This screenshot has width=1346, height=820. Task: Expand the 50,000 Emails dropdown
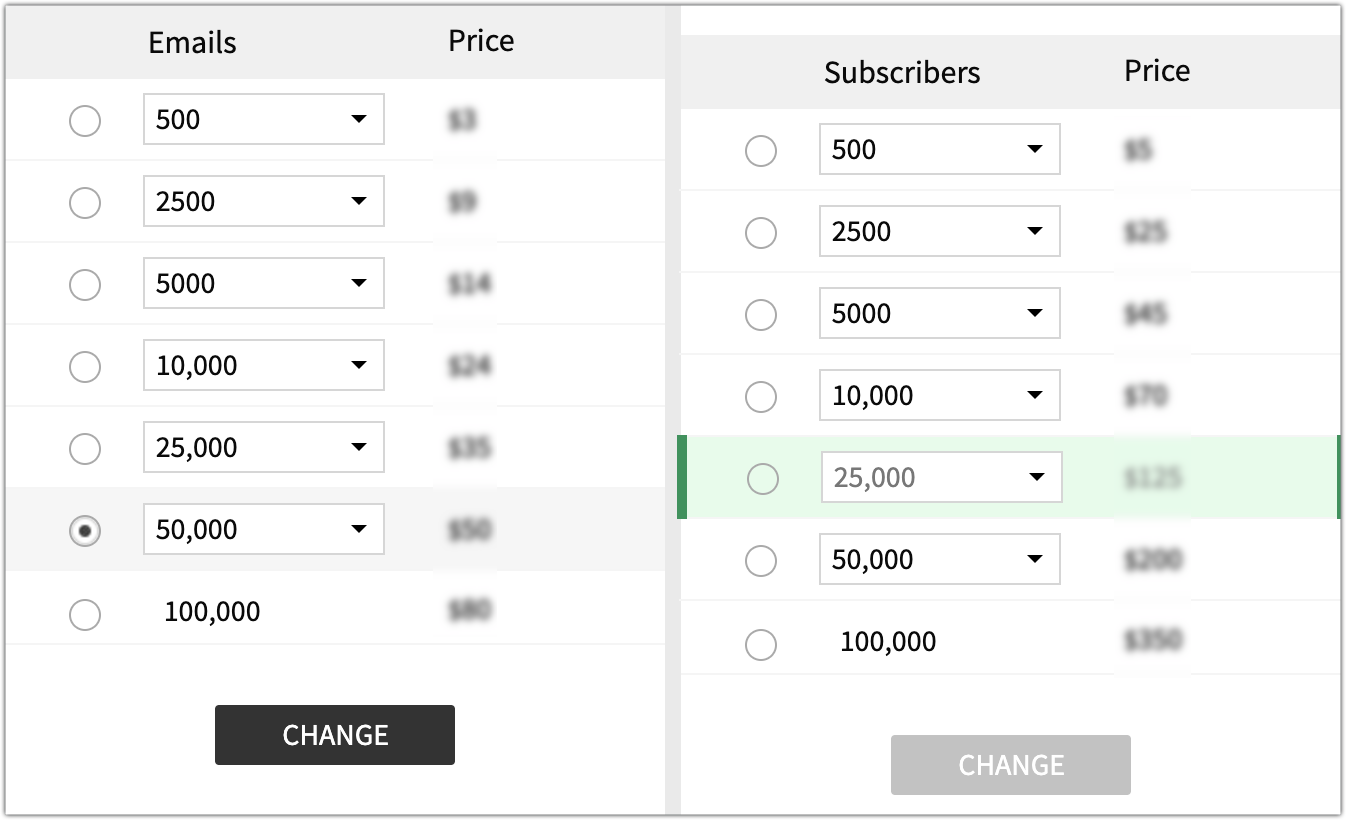(x=264, y=529)
